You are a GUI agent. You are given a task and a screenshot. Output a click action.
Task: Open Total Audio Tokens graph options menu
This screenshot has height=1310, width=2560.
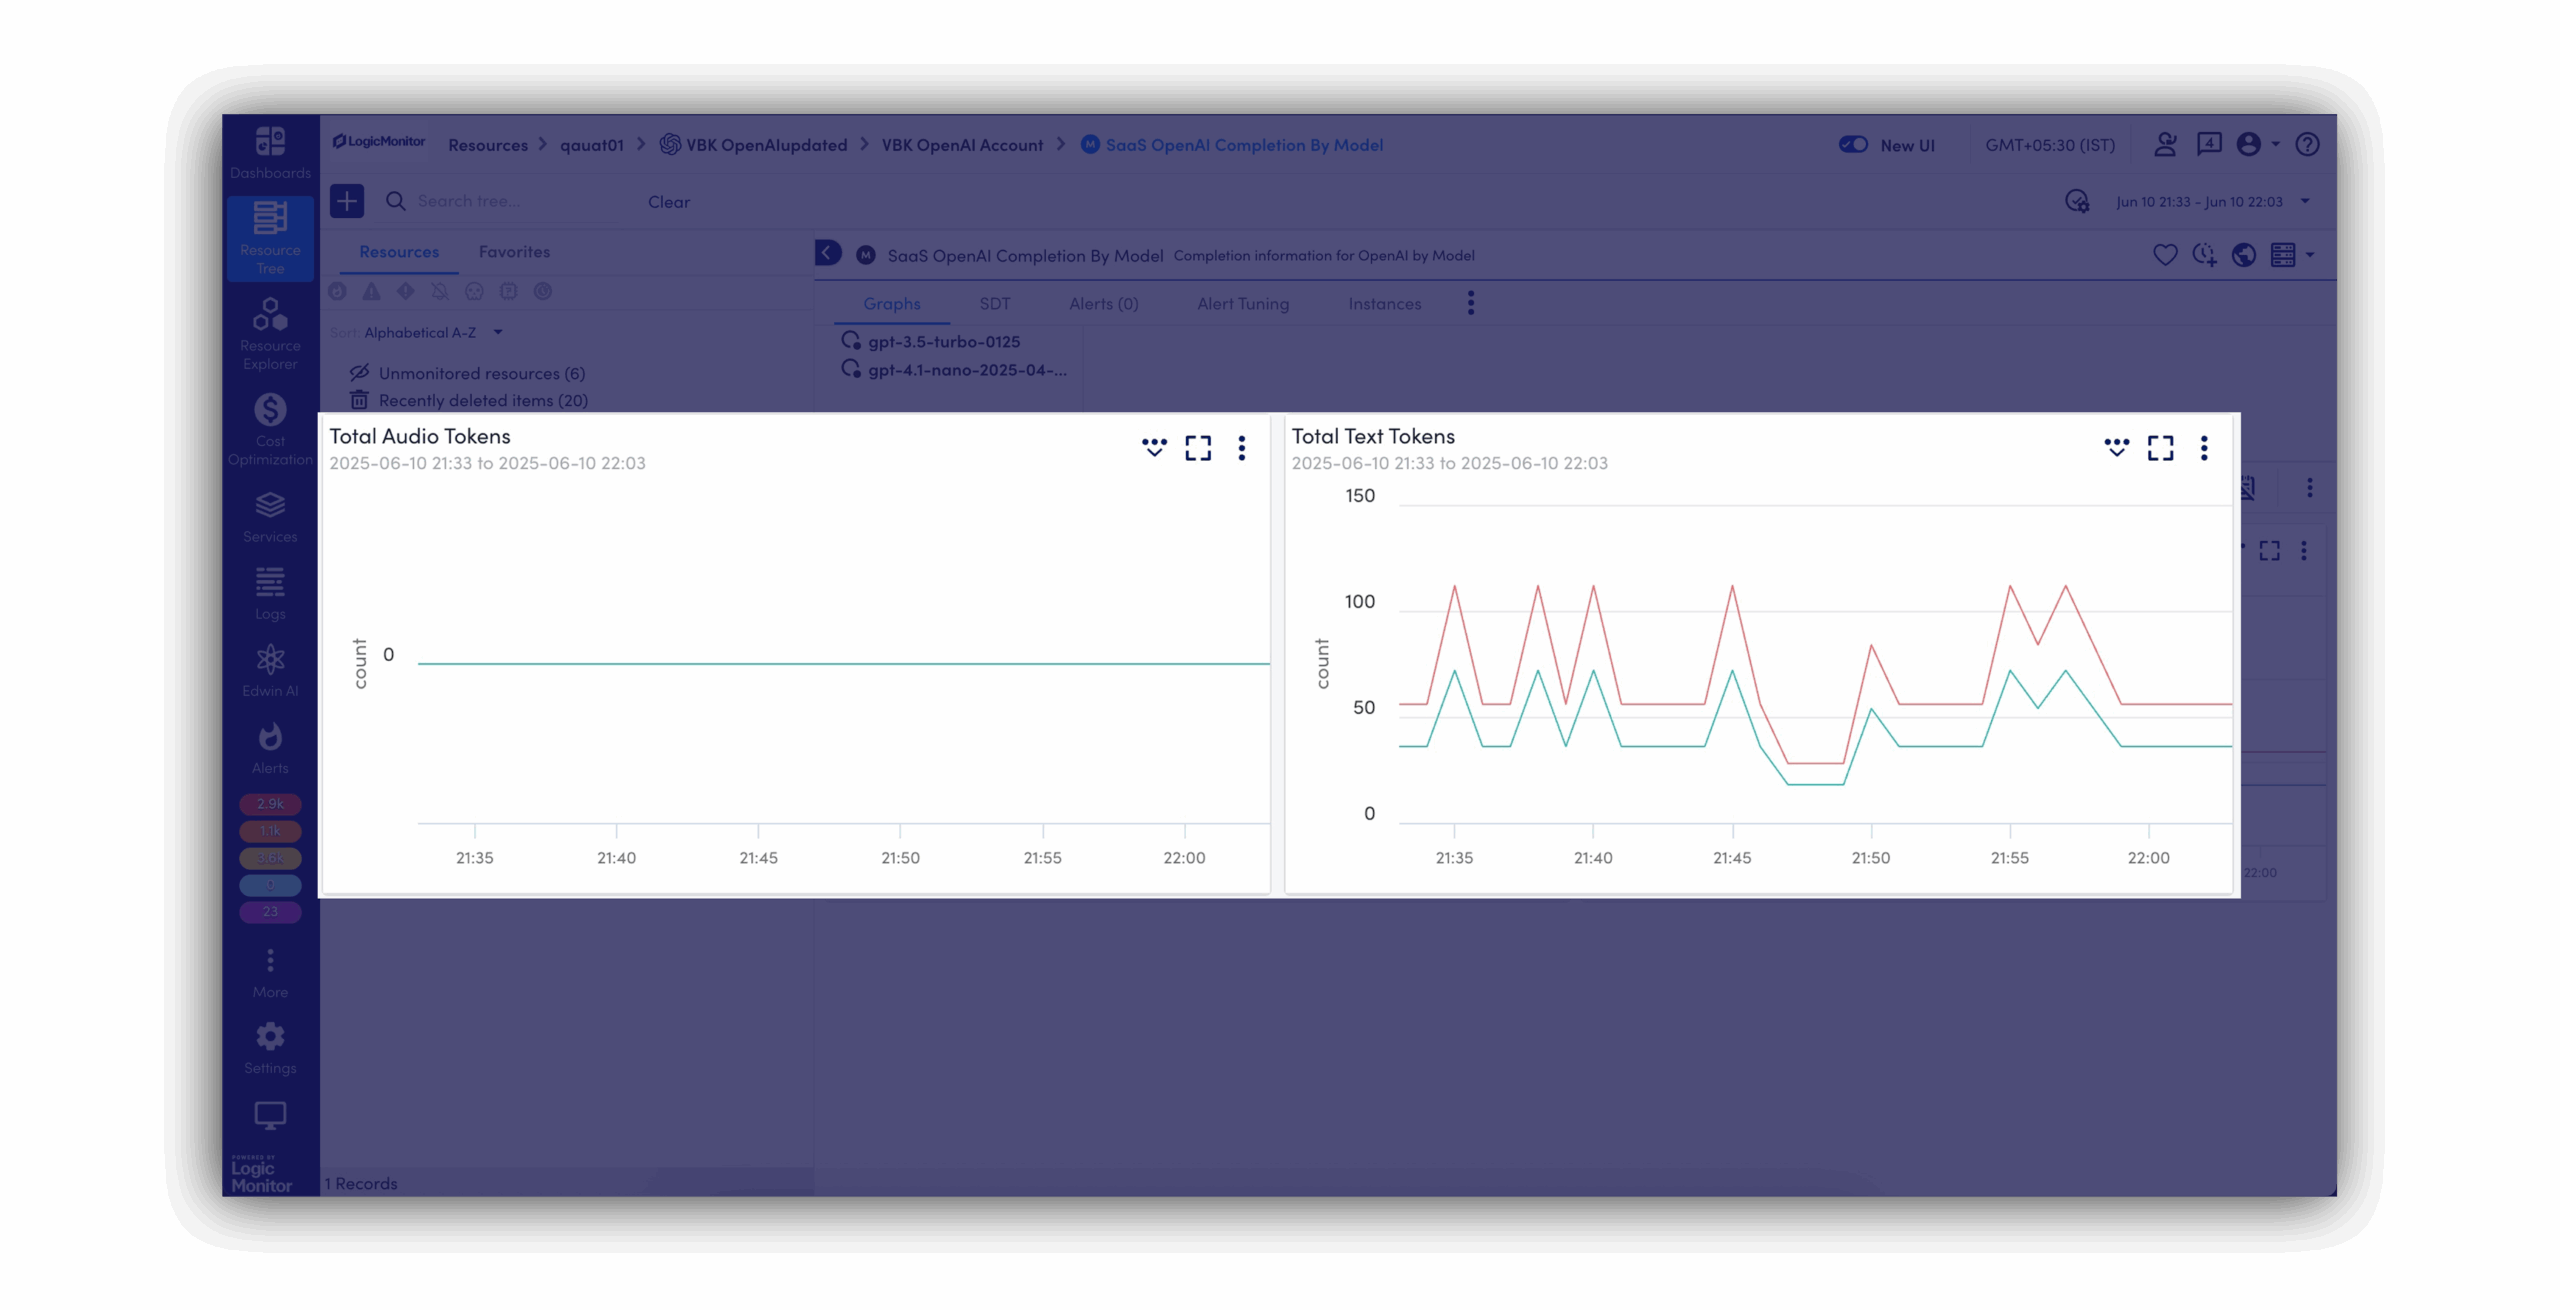pyautogui.click(x=1242, y=448)
